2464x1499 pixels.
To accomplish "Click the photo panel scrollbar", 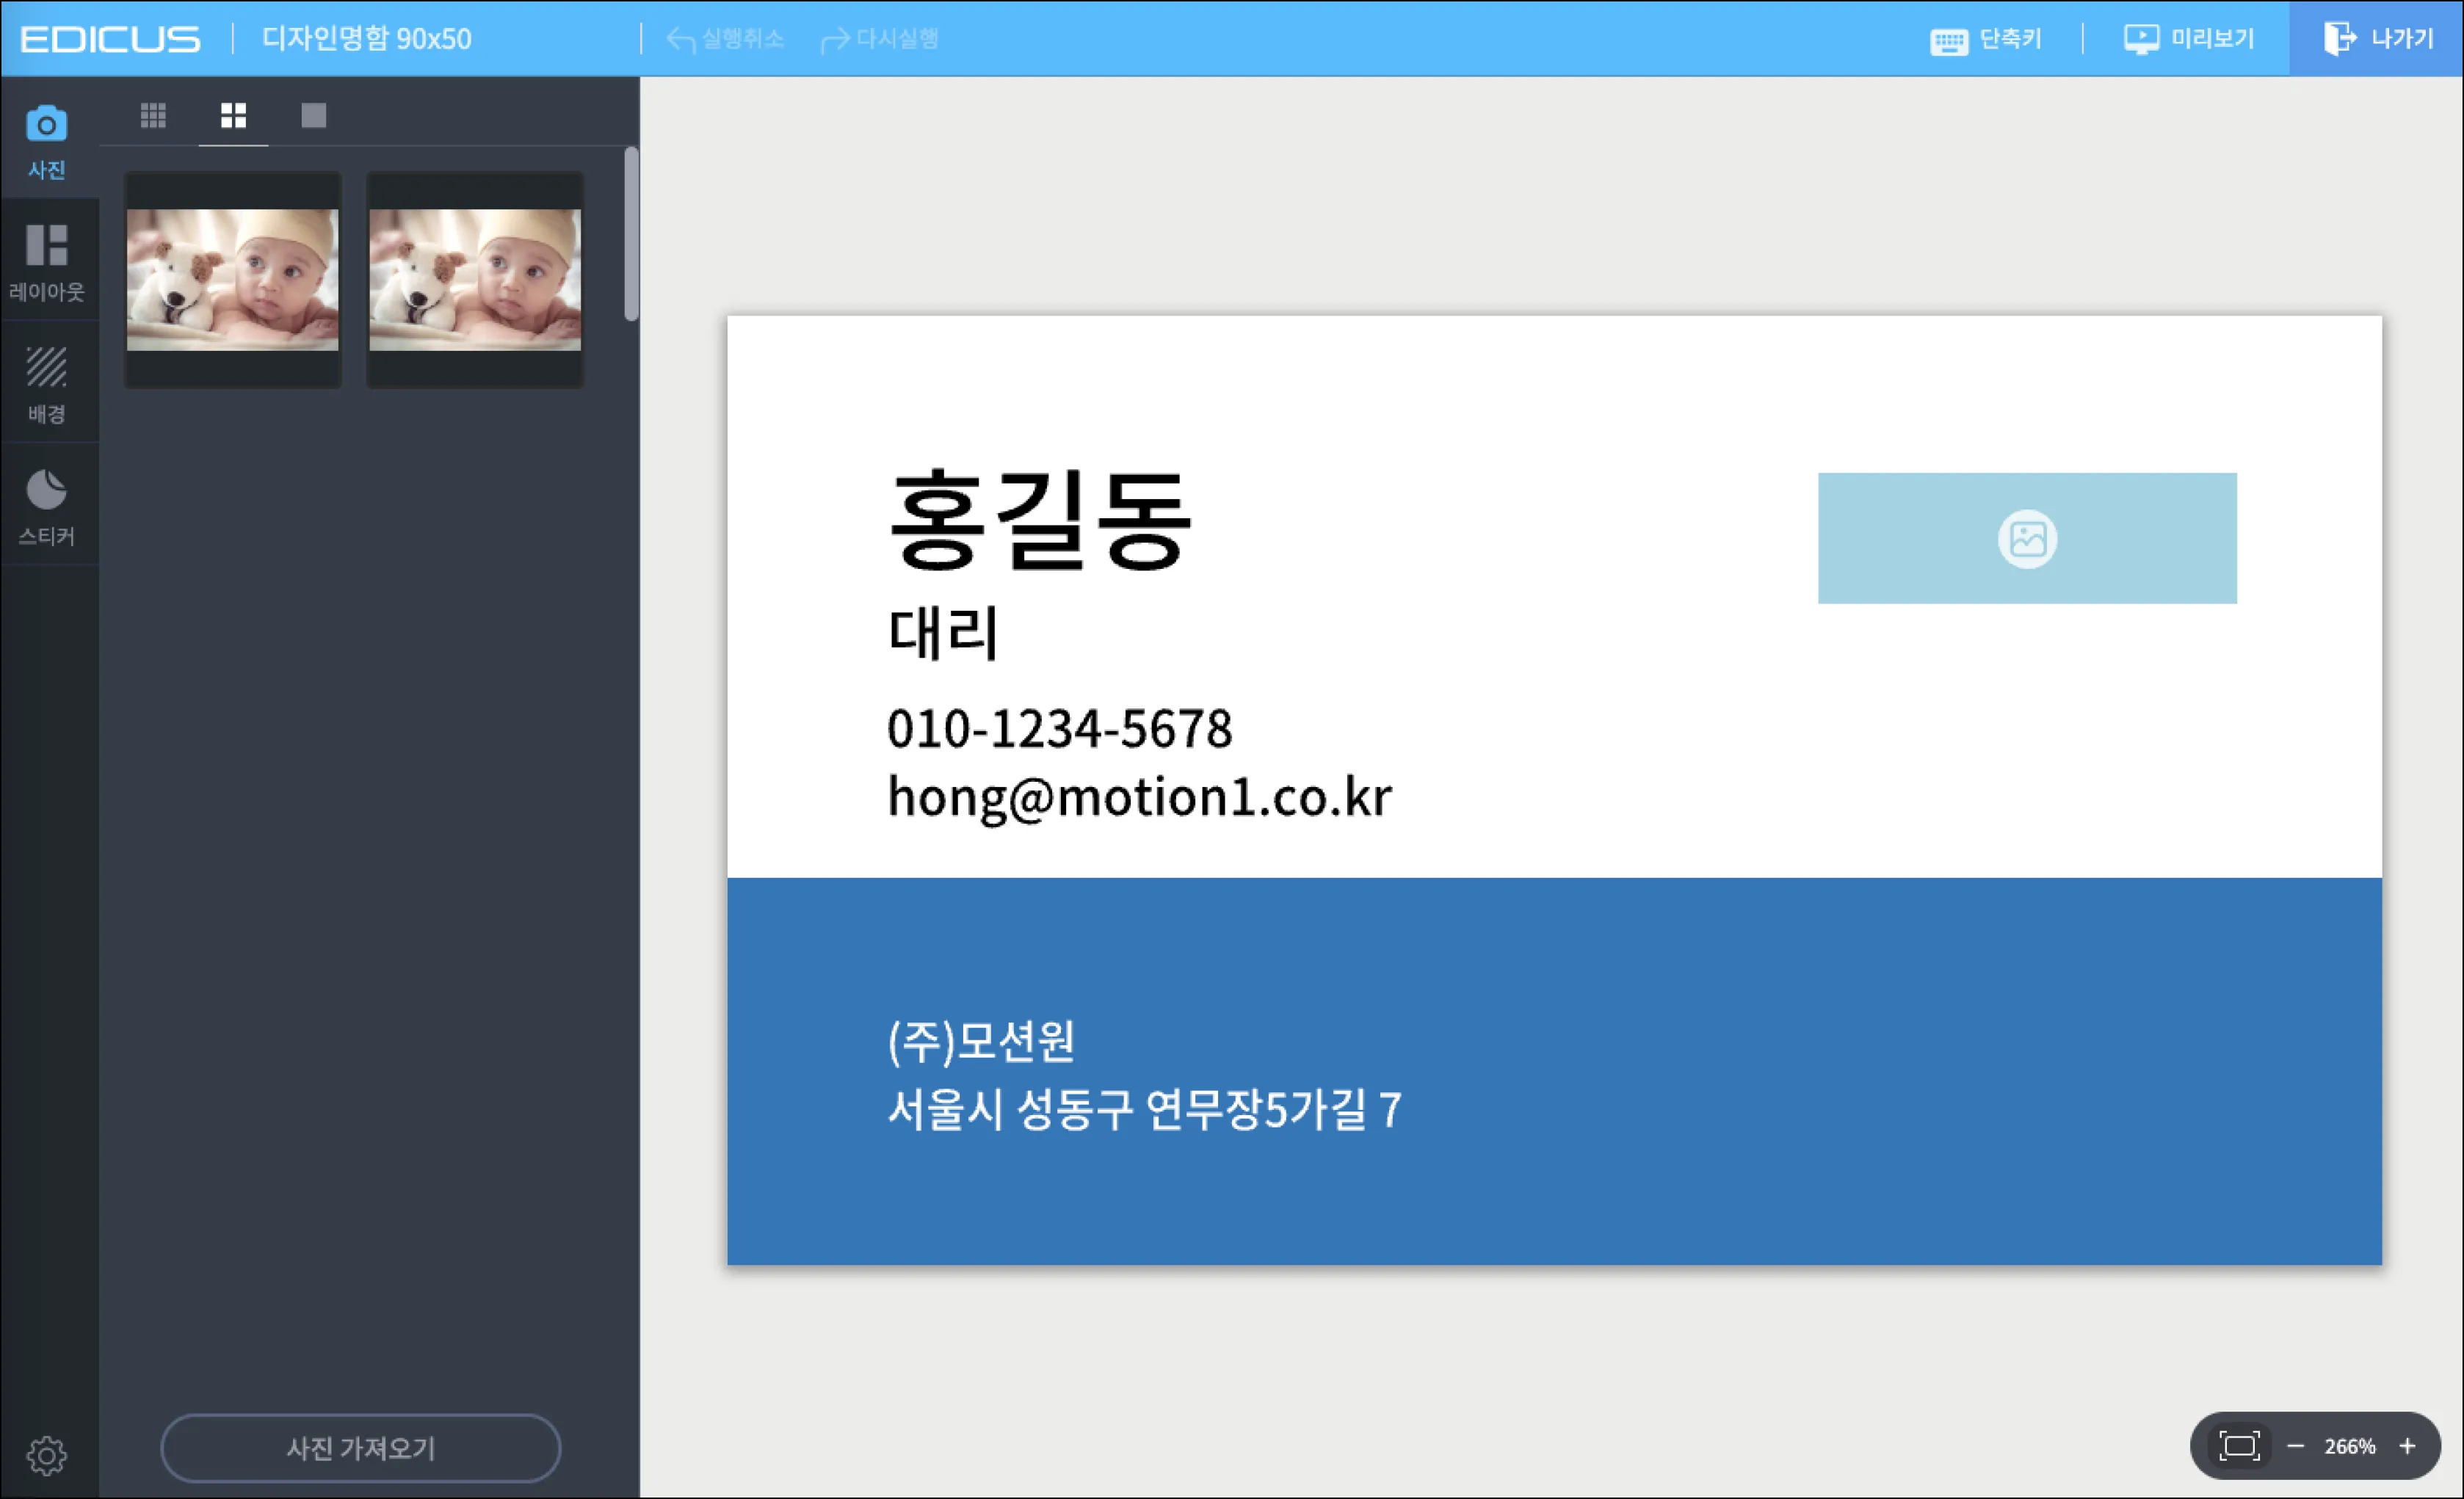I will (631, 234).
